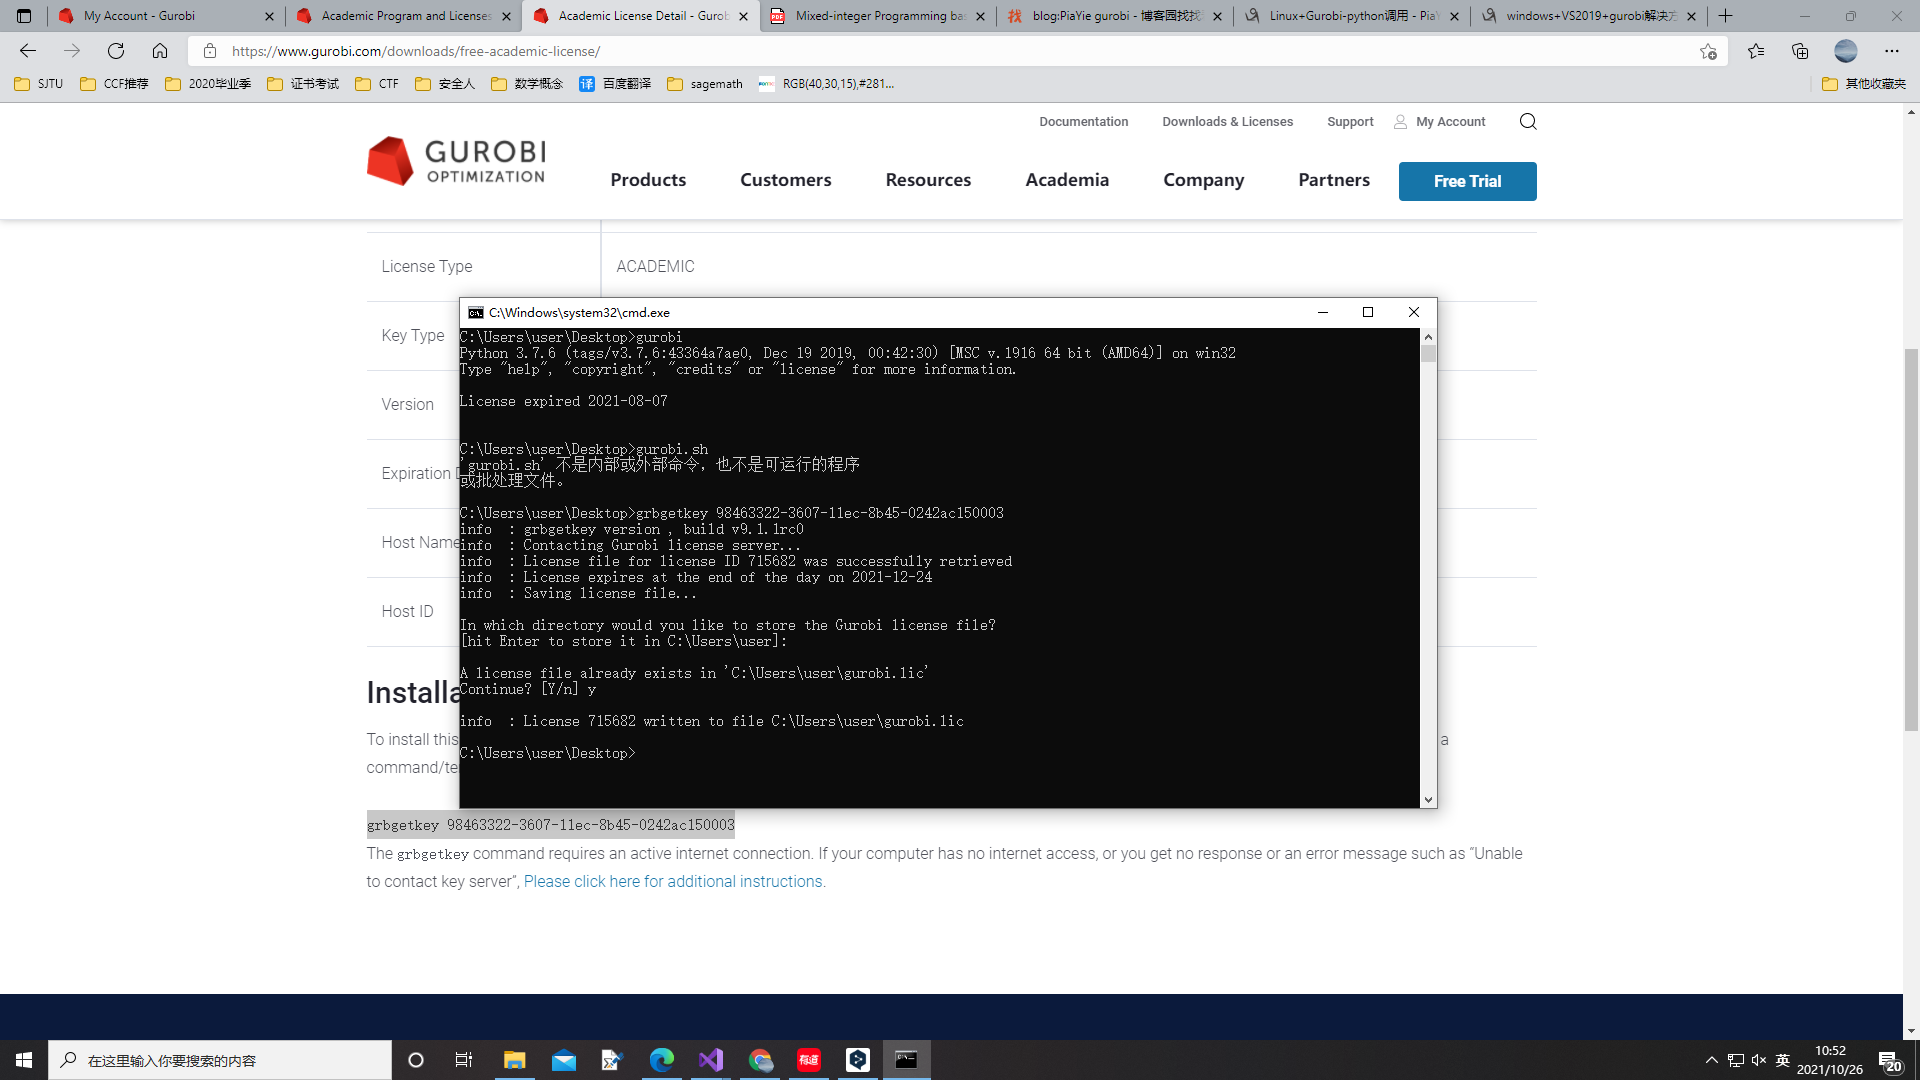Viewport: 1920px width, 1080px height.
Task: Switch to Linux+Gurobi-python tab
Action: pyautogui.click(x=1352, y=16)
